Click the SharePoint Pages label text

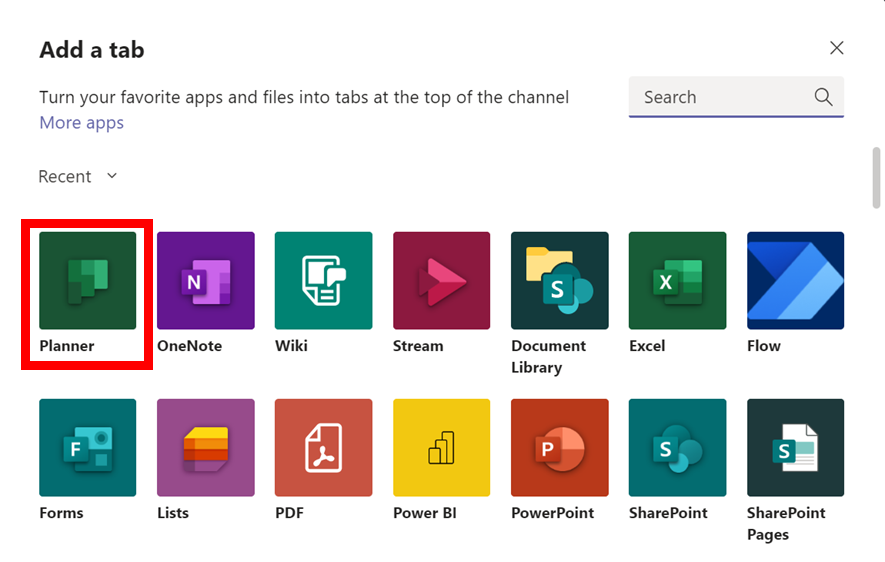click(786, 524)
